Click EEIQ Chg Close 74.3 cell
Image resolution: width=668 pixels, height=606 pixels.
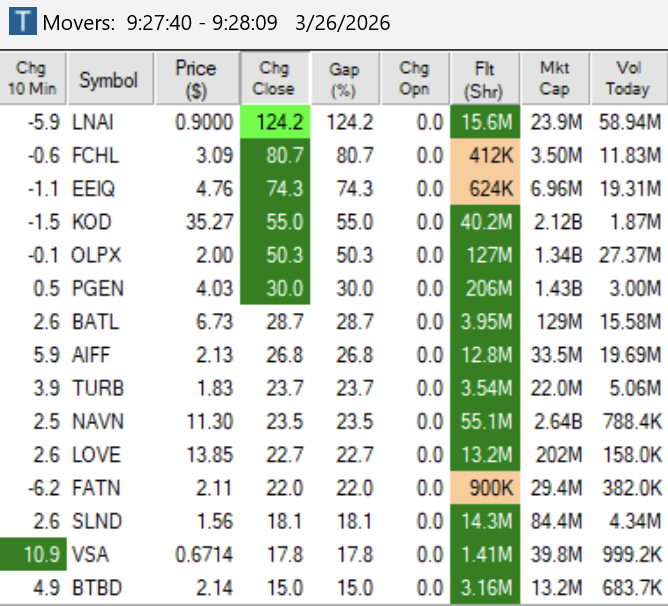[x=275, y=189]
